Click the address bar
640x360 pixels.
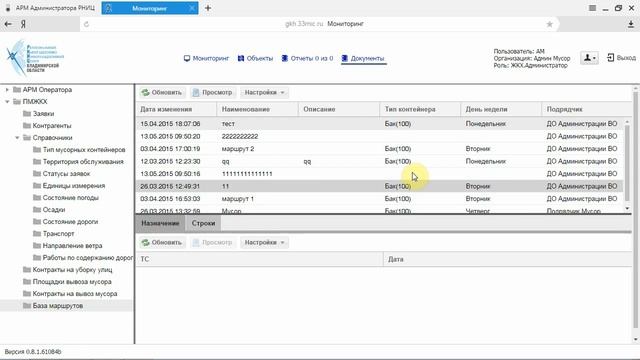(x=318, y=24)
